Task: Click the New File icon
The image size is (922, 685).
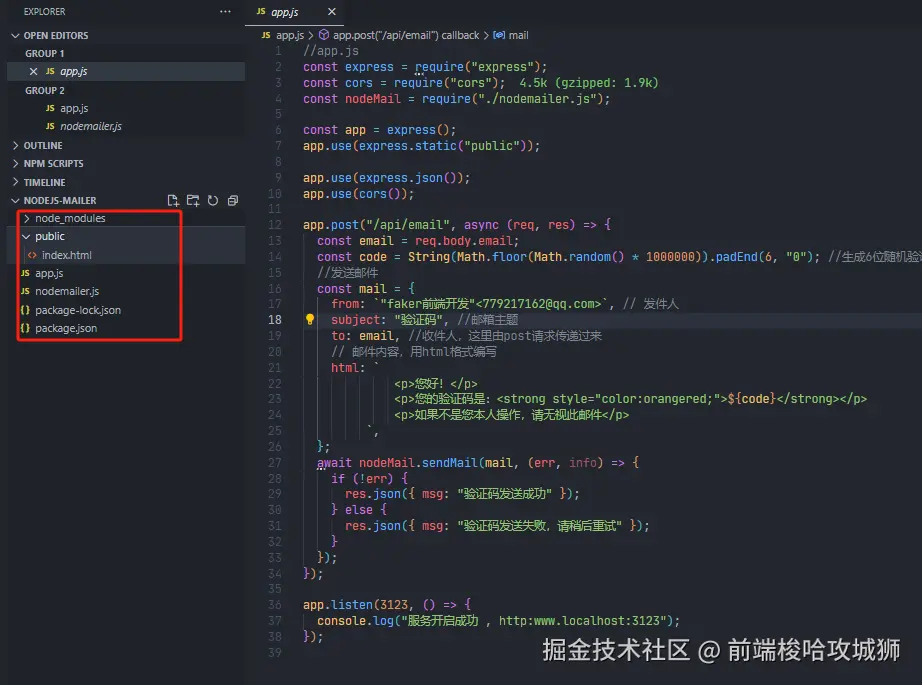Action: [x=173, y=201]
